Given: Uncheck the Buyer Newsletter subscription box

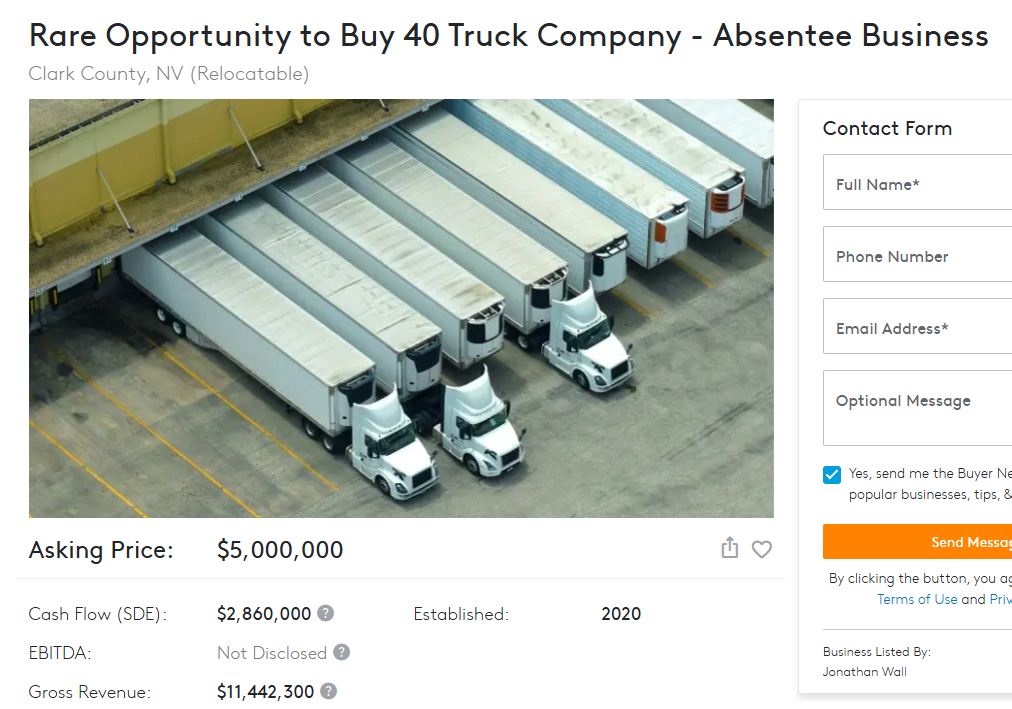Looking at the screenshot, I should (830, 474).
